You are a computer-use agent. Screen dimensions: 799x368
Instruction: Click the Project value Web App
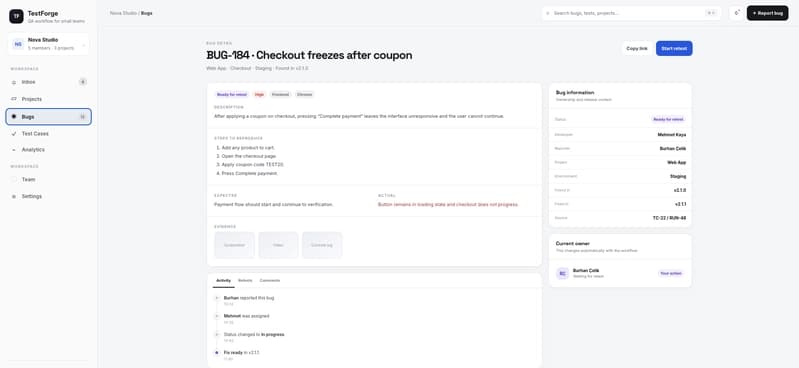tap(677, 163)
